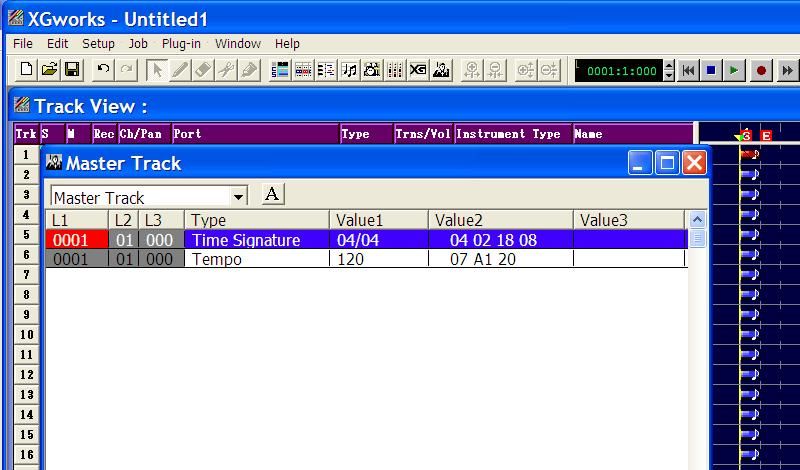Open the Drum window icon
The width and height of the screenshot is (800, 470).
[x=372, y=70]
